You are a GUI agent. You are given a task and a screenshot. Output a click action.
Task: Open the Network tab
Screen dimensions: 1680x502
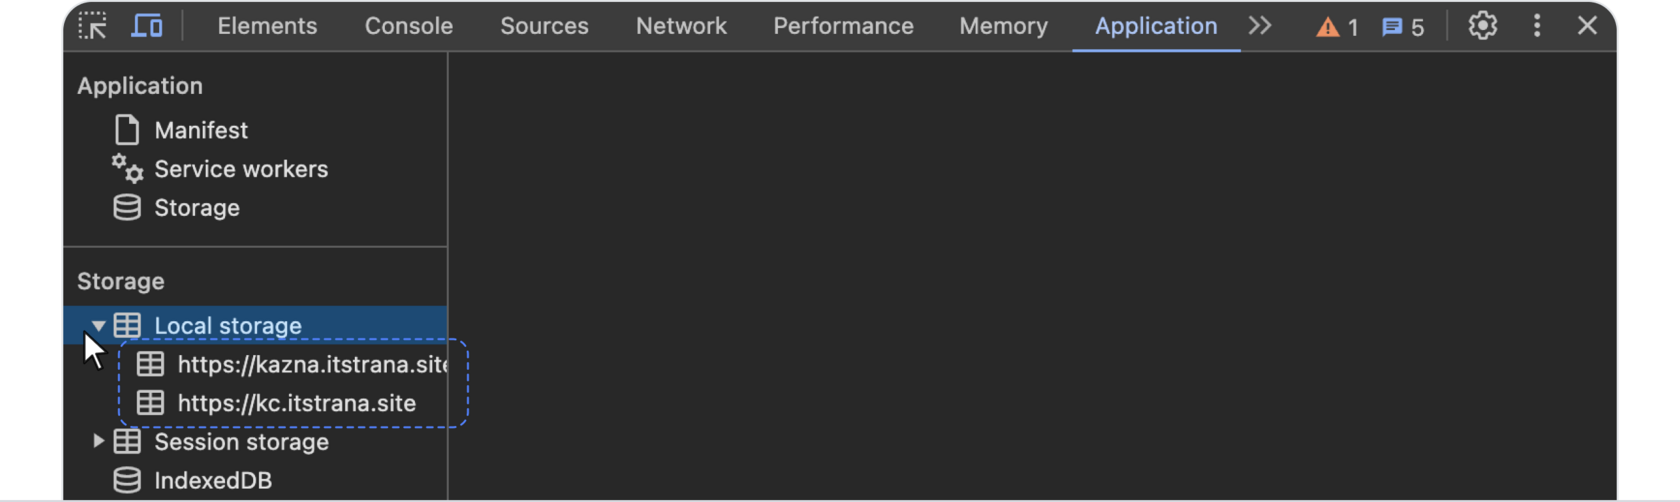(x=681, y=26)
